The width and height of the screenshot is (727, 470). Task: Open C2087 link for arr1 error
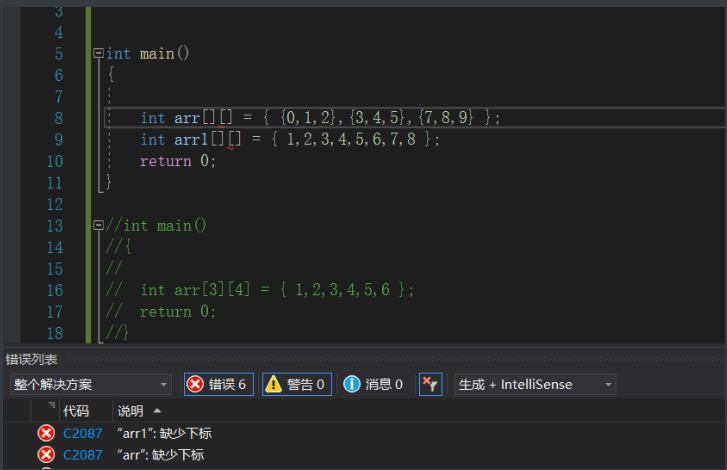pyautogui.click(x=83, y=433)
